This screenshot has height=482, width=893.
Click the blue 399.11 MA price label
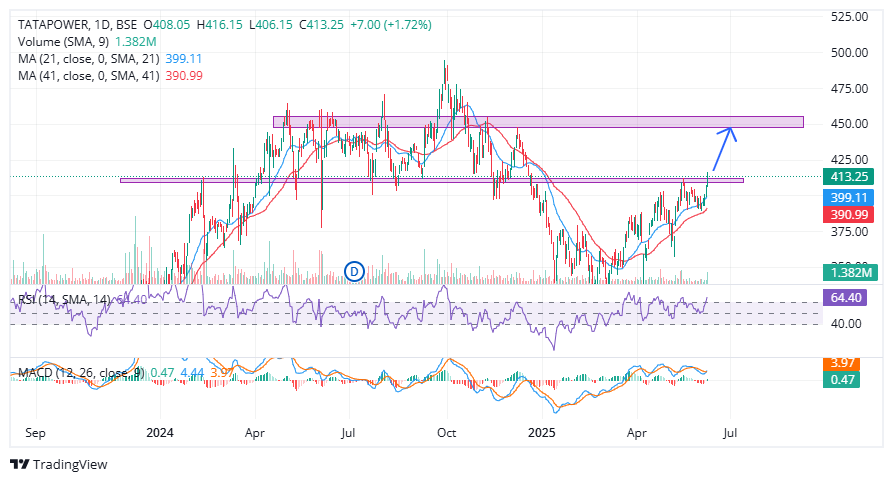click(849, 198)
